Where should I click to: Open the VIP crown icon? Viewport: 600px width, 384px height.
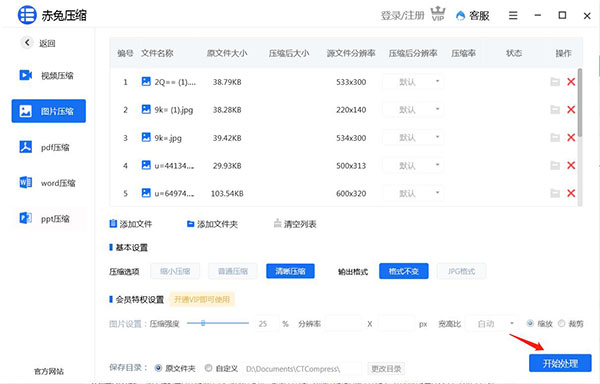pos(438,14)
